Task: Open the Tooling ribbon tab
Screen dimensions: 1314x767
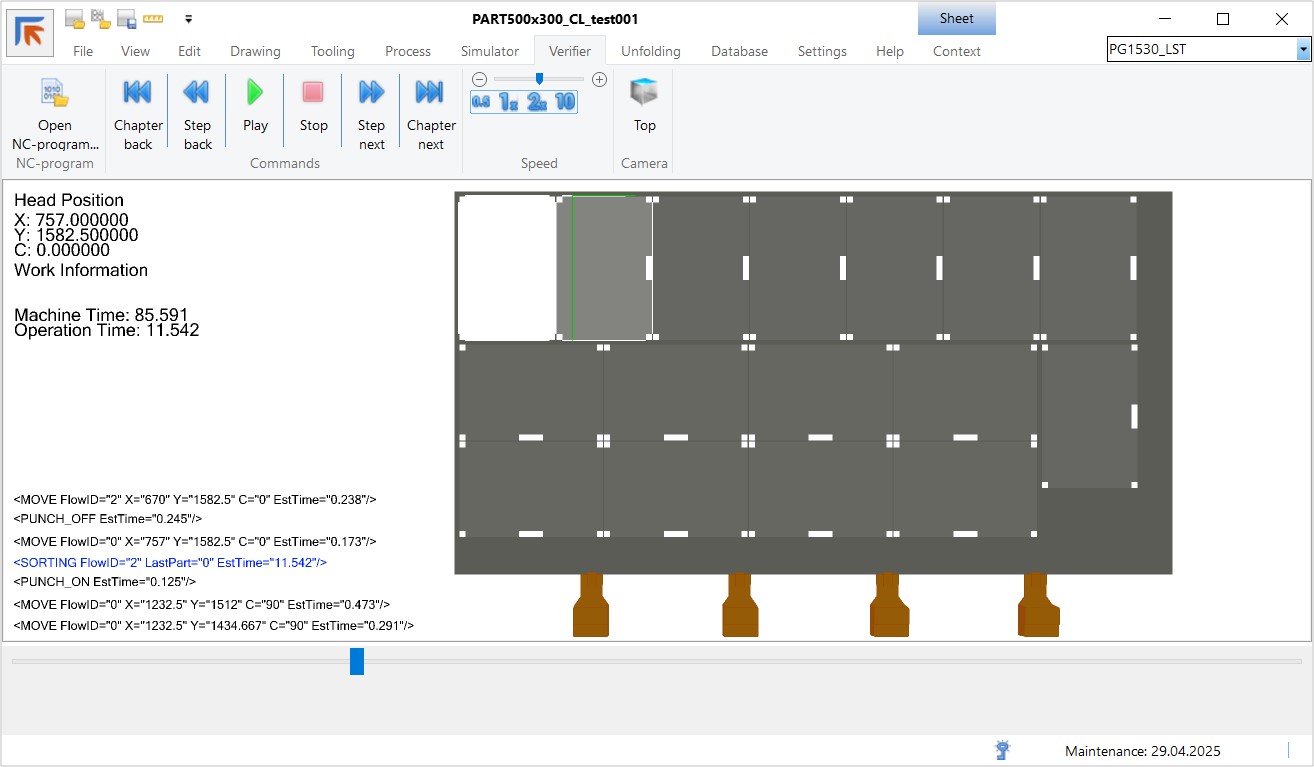Action: pyautogui.click(x=332, y=51)
